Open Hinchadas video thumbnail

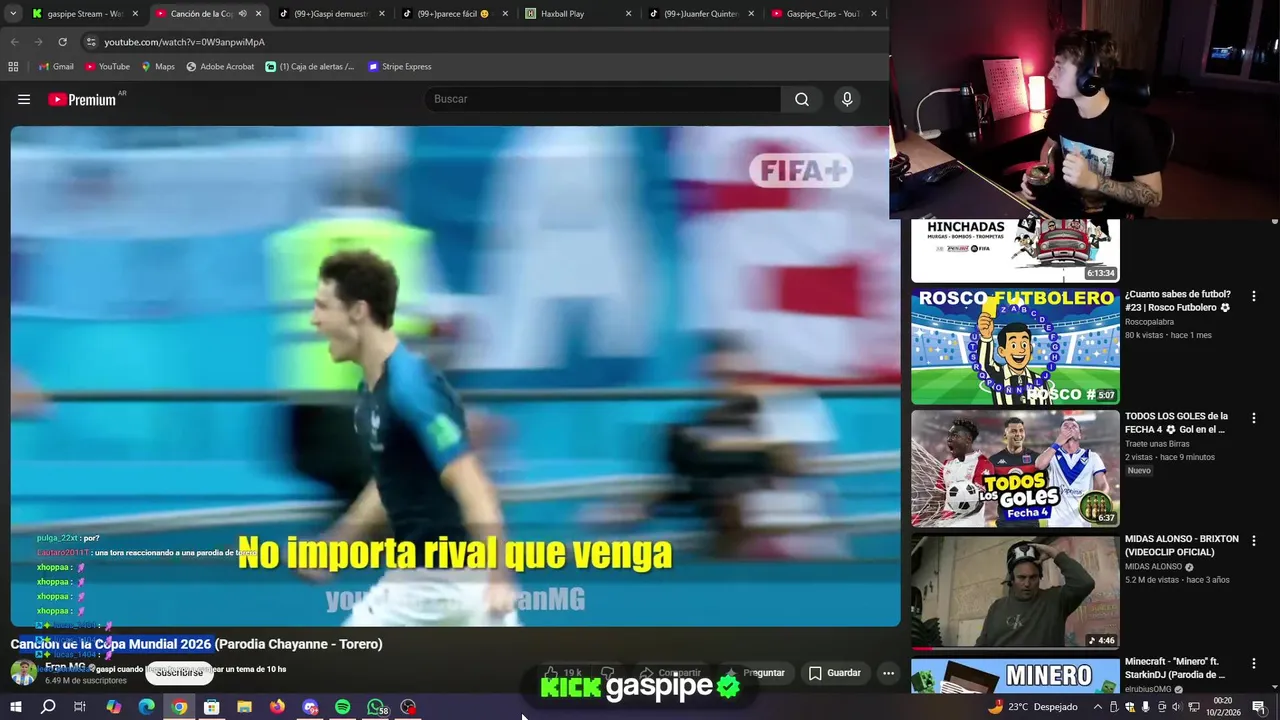tap(1015, 250)
